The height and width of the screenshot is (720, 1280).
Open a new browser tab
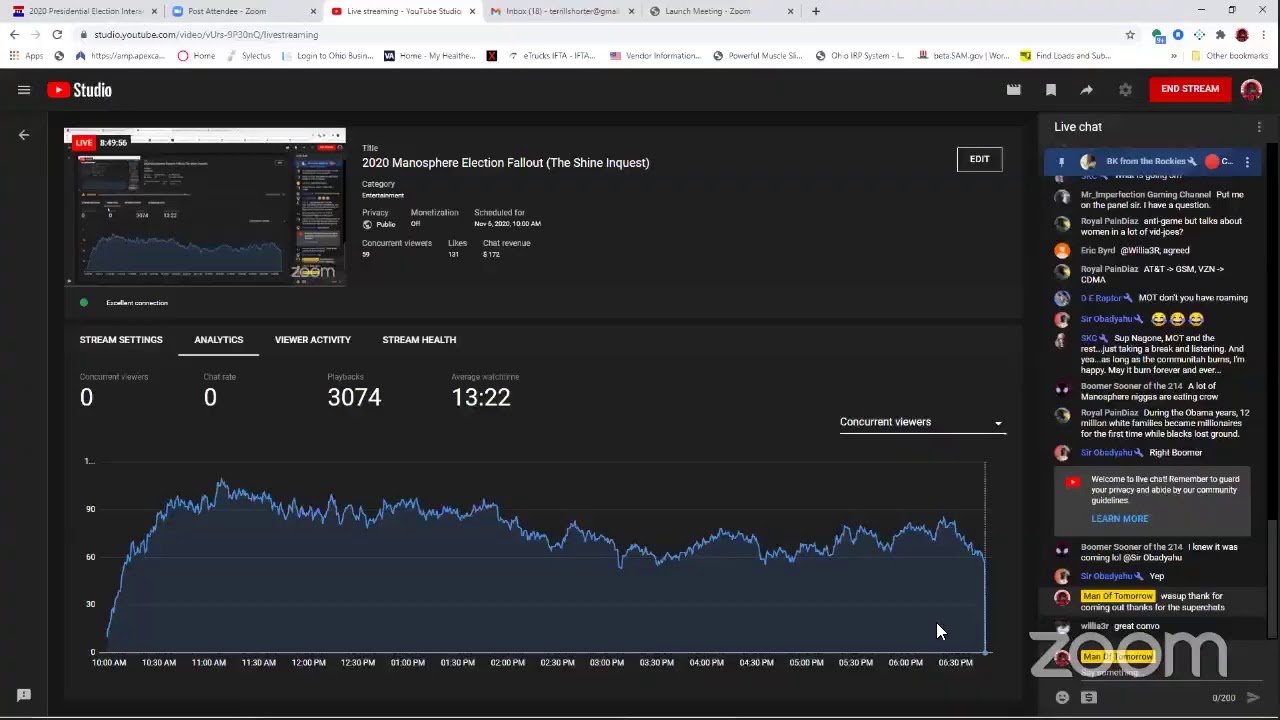click(x=816, y=11)
